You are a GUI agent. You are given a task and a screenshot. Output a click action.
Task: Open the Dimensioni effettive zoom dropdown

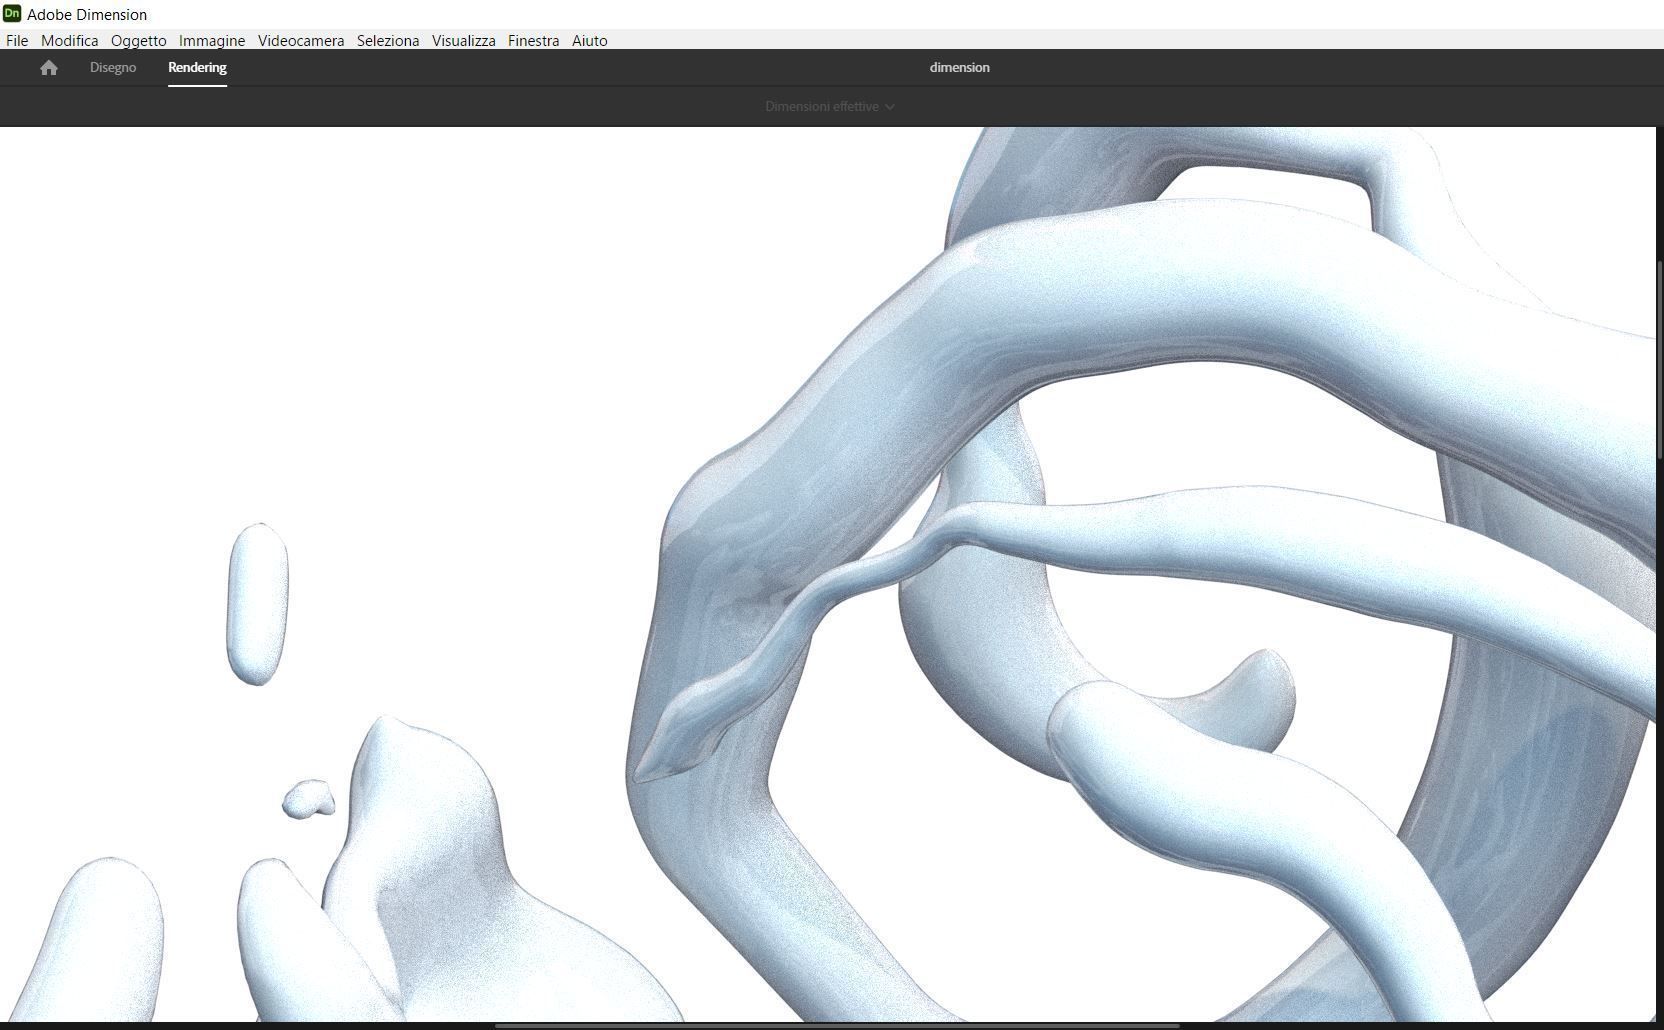(822, 106)
